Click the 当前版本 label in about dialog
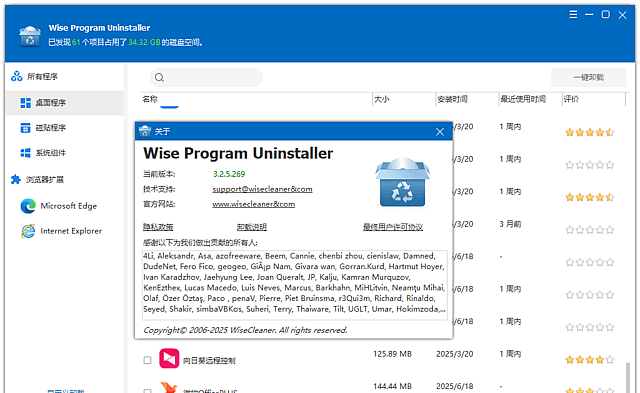 (x=159, y=174)
